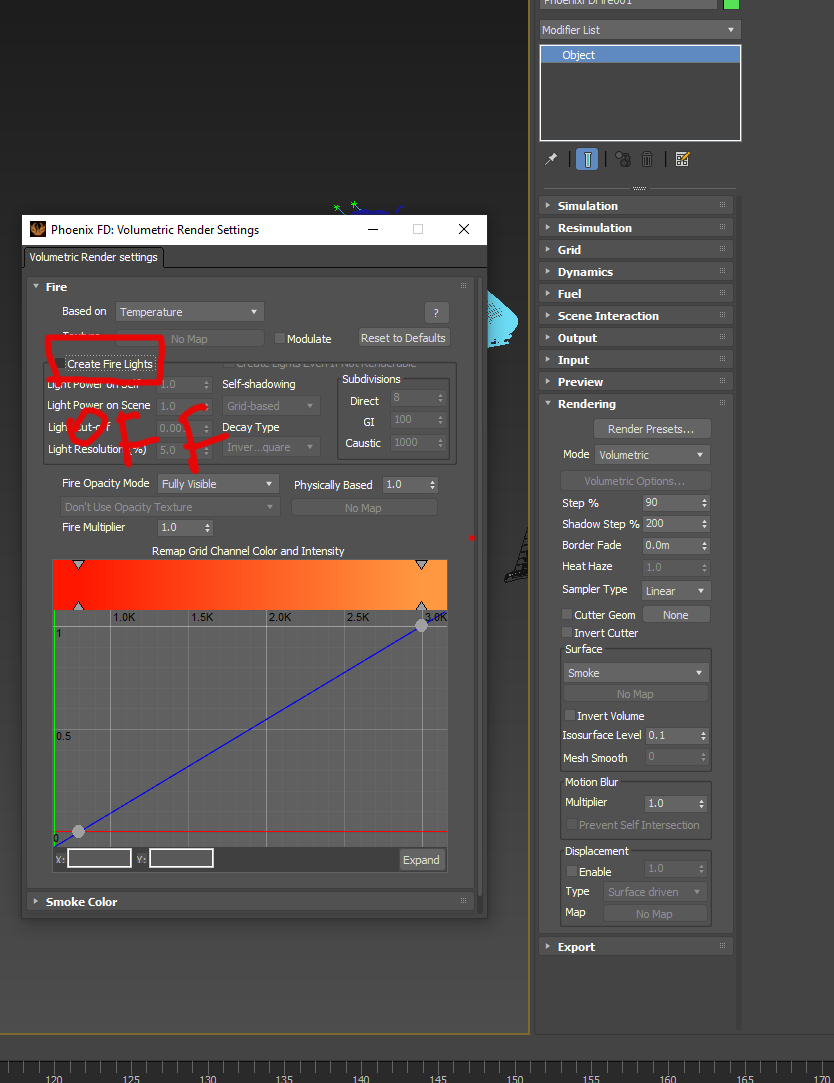Screen dimensions: 834x1083
Task: Toggle Show End Result tube icon
Action: [587, 160]
